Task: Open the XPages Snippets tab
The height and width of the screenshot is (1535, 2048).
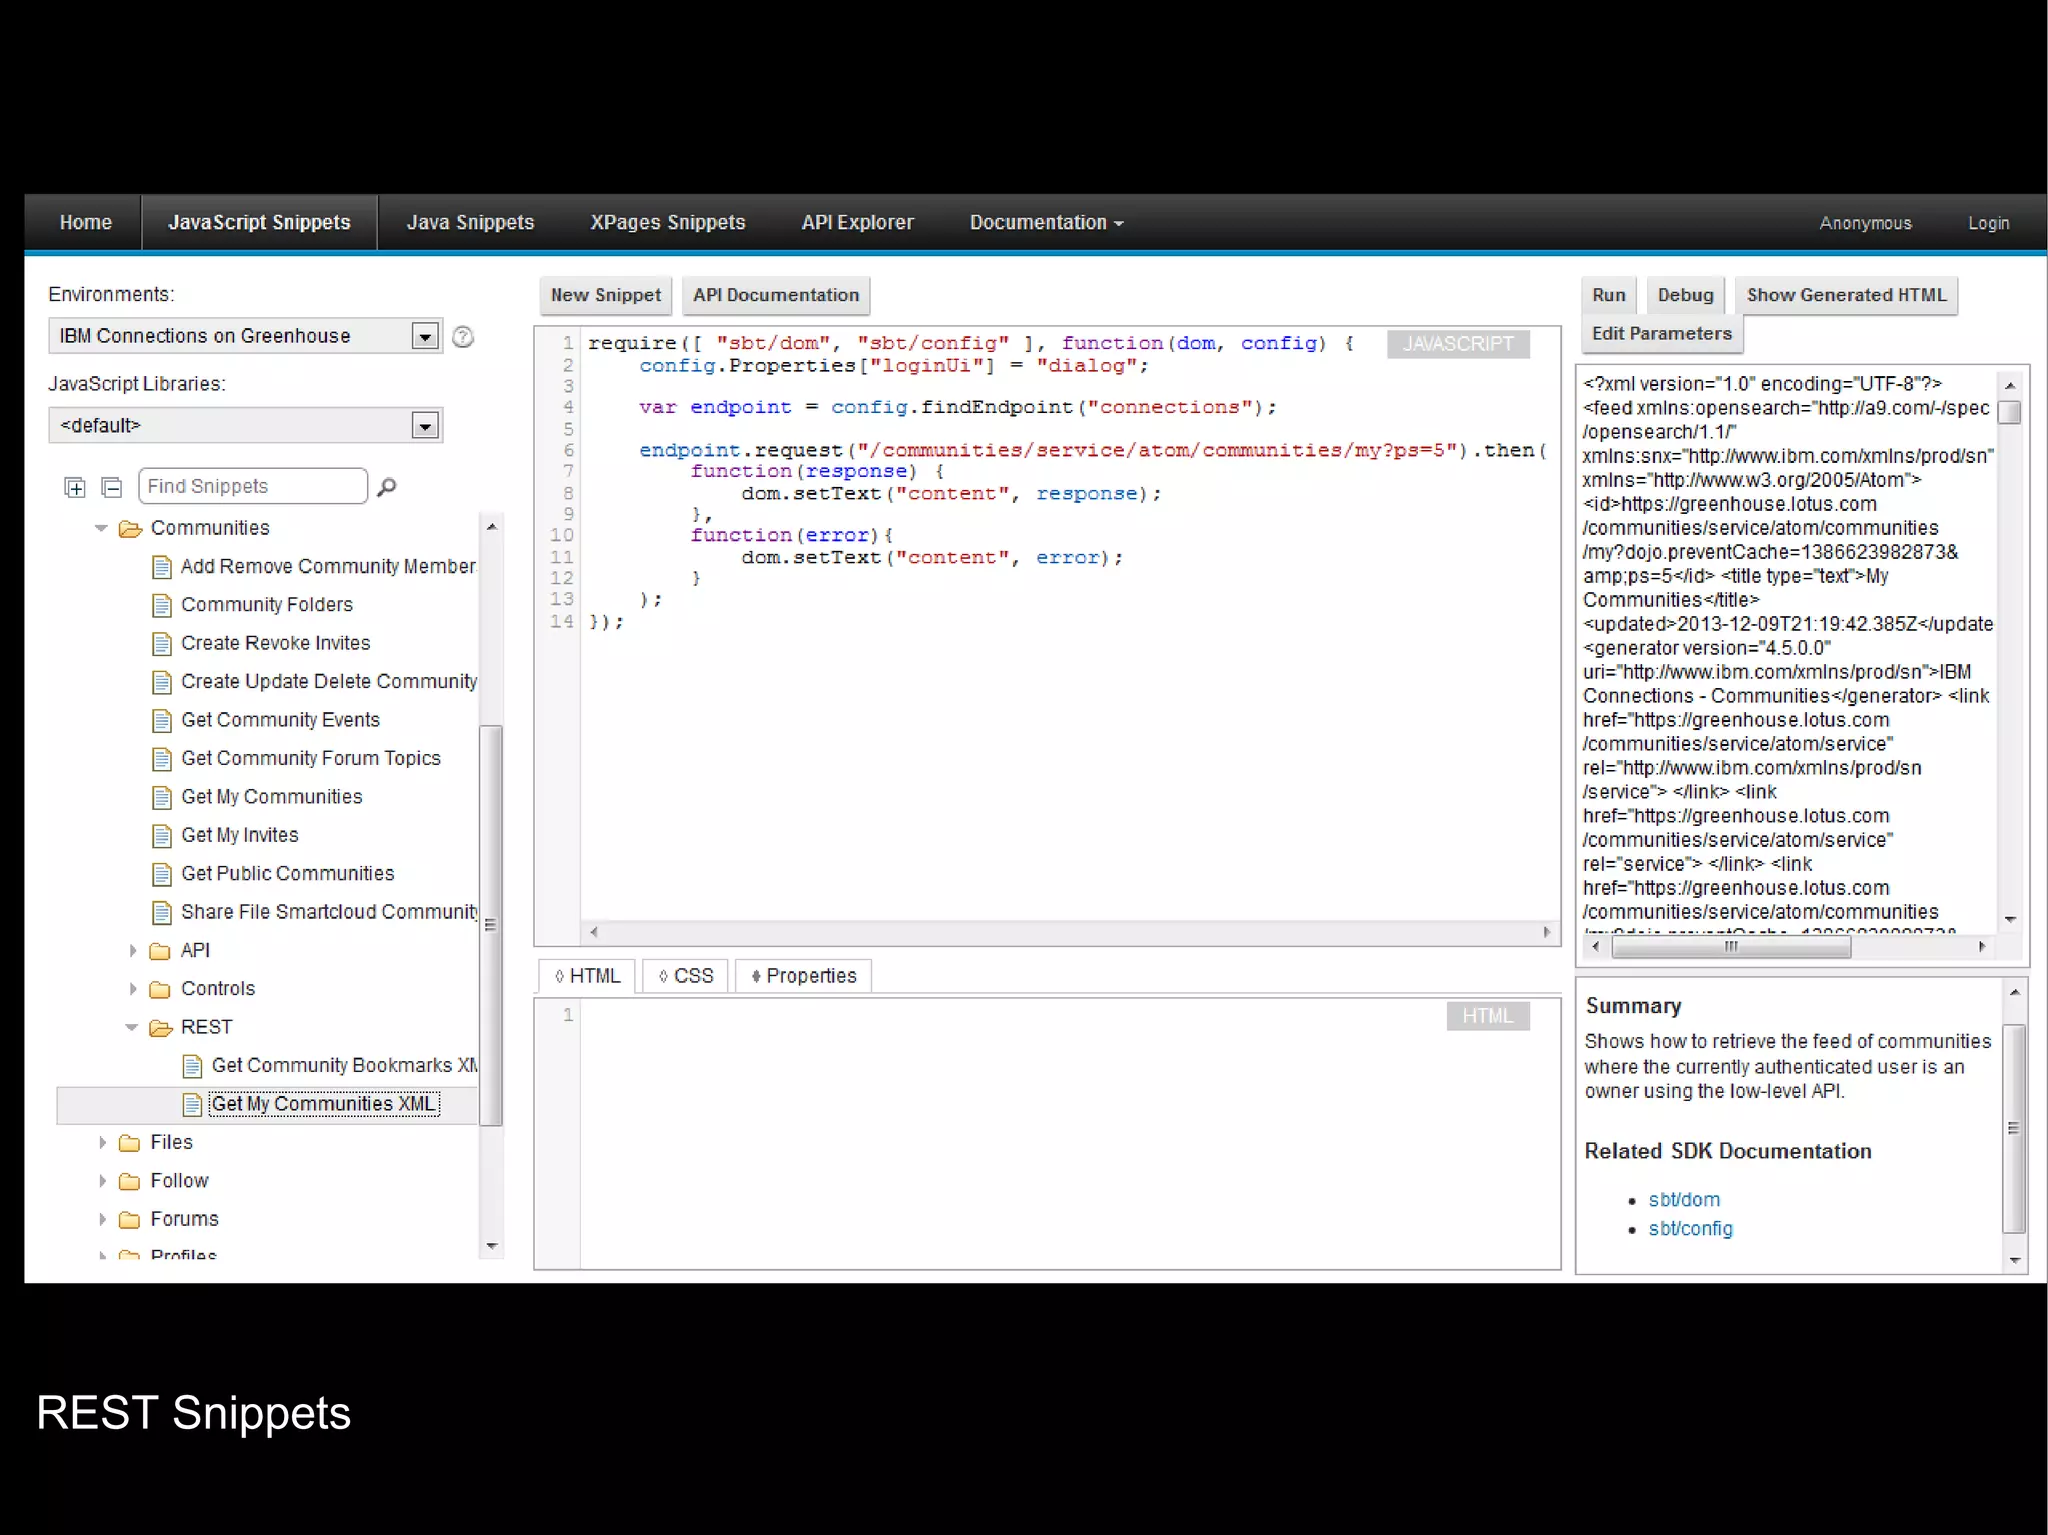Action: tap(667, 223)
